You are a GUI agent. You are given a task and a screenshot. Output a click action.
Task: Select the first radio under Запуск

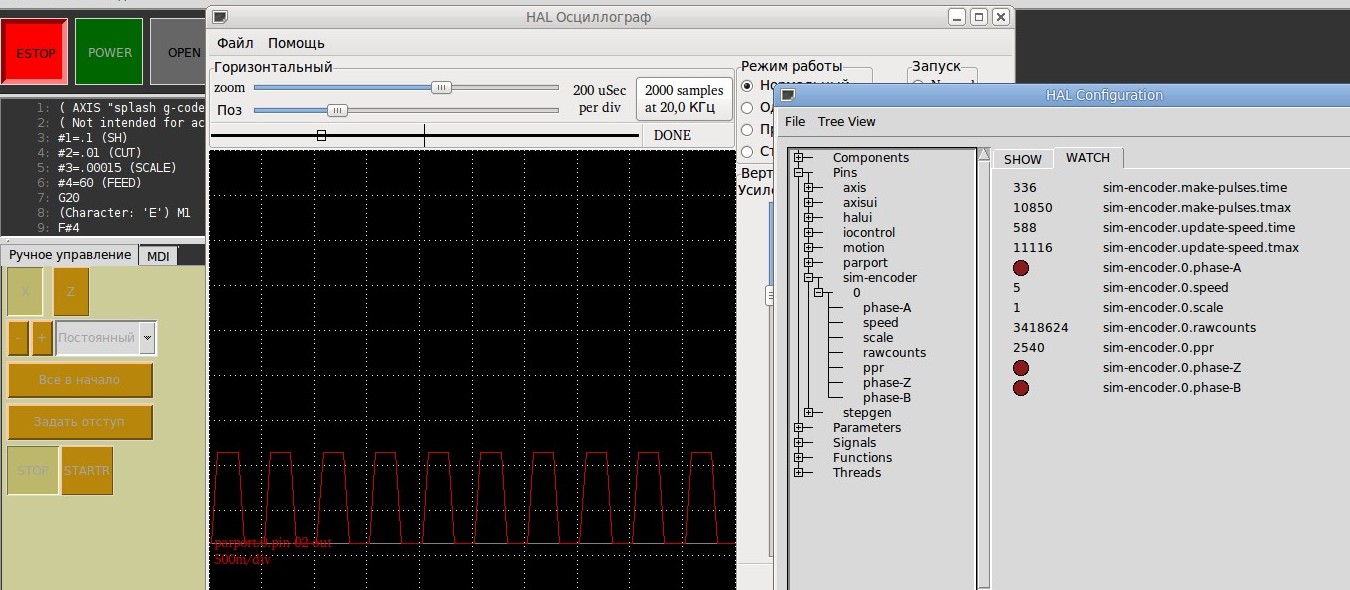point(918,86)
